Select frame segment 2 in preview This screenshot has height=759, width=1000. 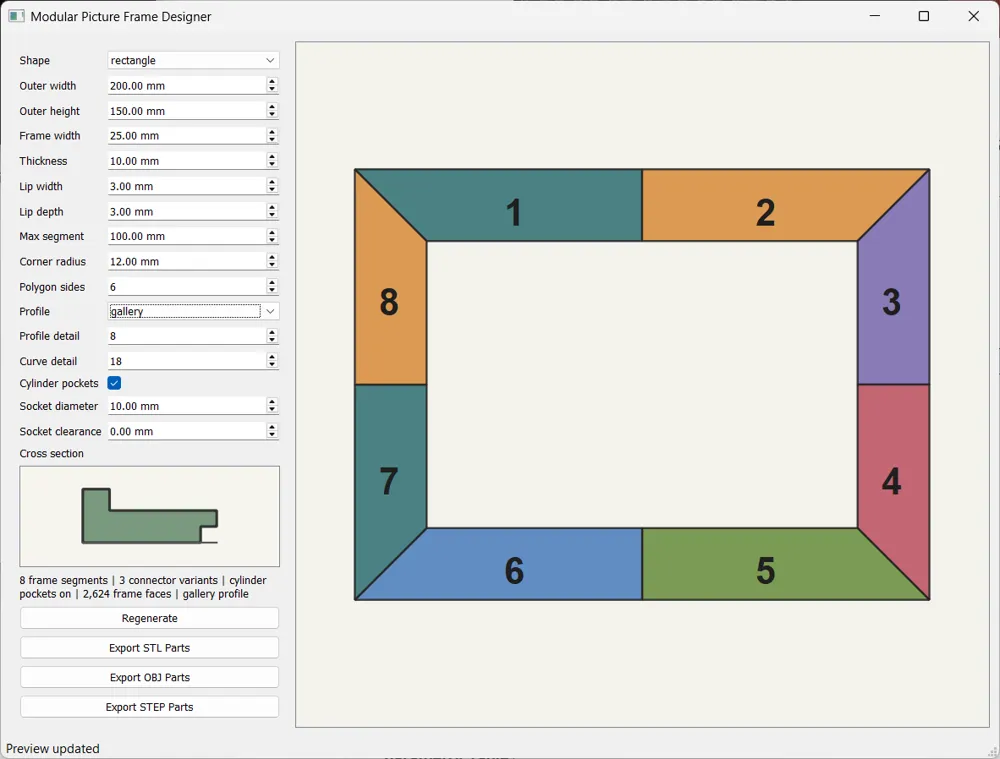tap(765, 205)
